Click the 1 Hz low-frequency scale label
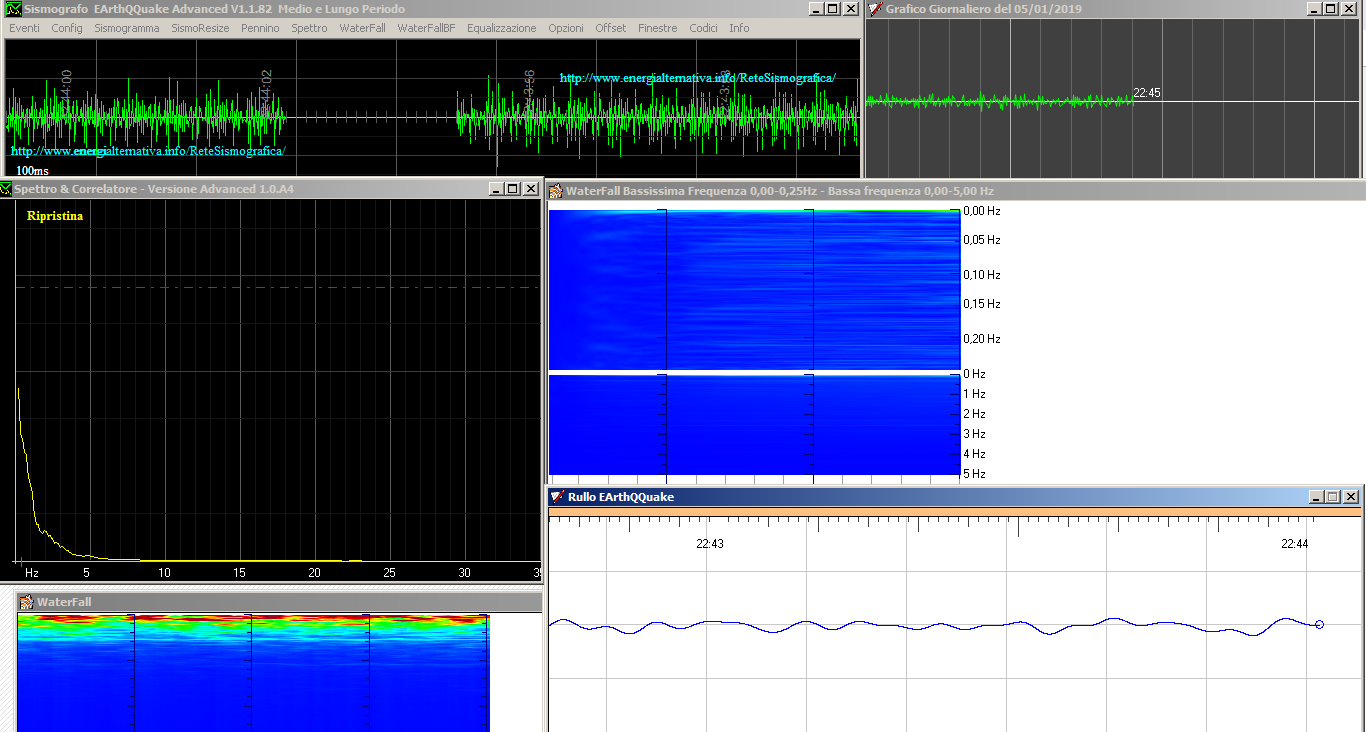The width and height of the screenshot is (1366, 732). tap(974, 394)
